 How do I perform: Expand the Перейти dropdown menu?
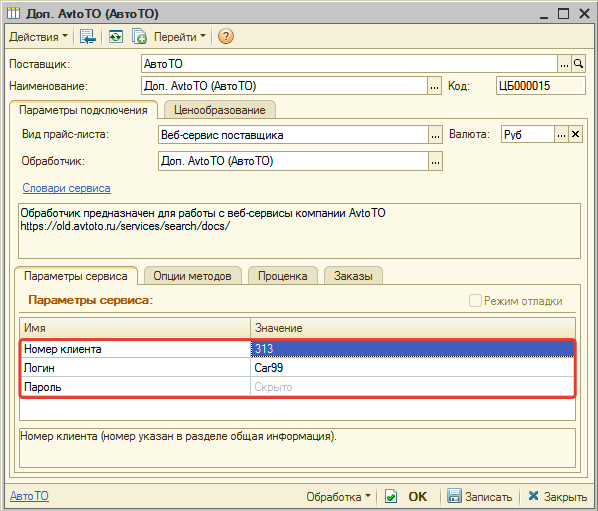[180, 37]
